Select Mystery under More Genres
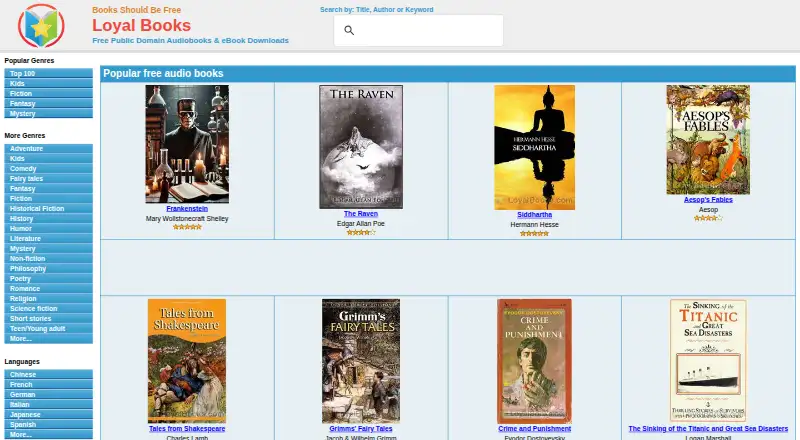The image size is (800, 440). click(x=48, y=249)
